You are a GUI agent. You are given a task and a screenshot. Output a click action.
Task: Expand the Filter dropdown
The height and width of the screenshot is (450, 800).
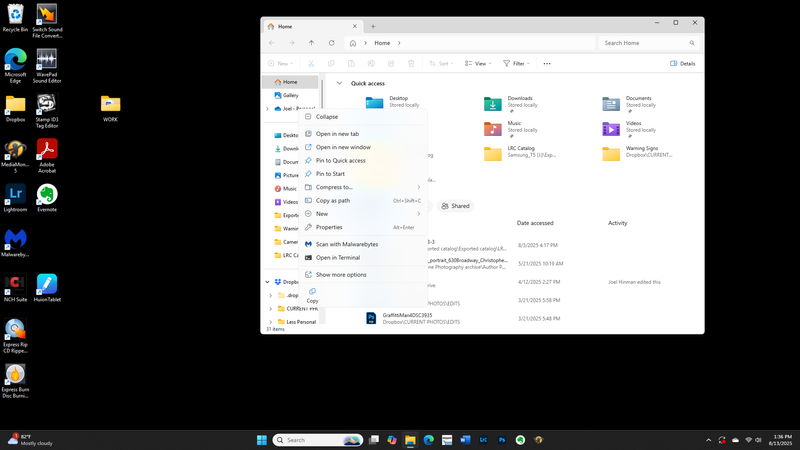point(517,63)
